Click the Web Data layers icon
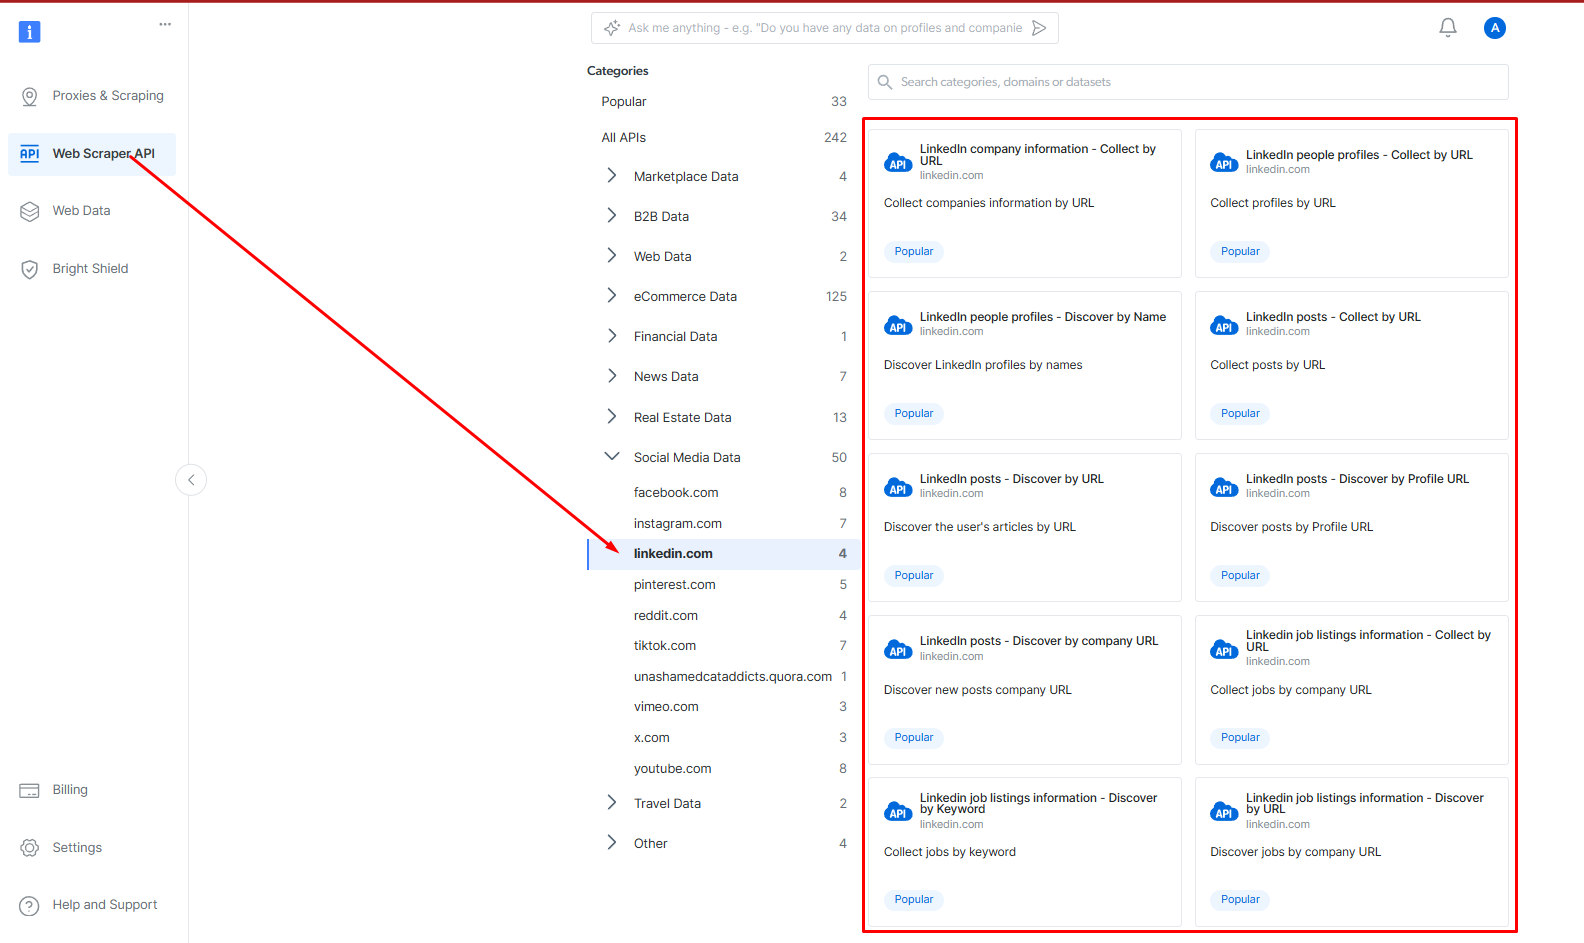The width and height of the screenshot is (1584, 943). (x=30, y=211)
